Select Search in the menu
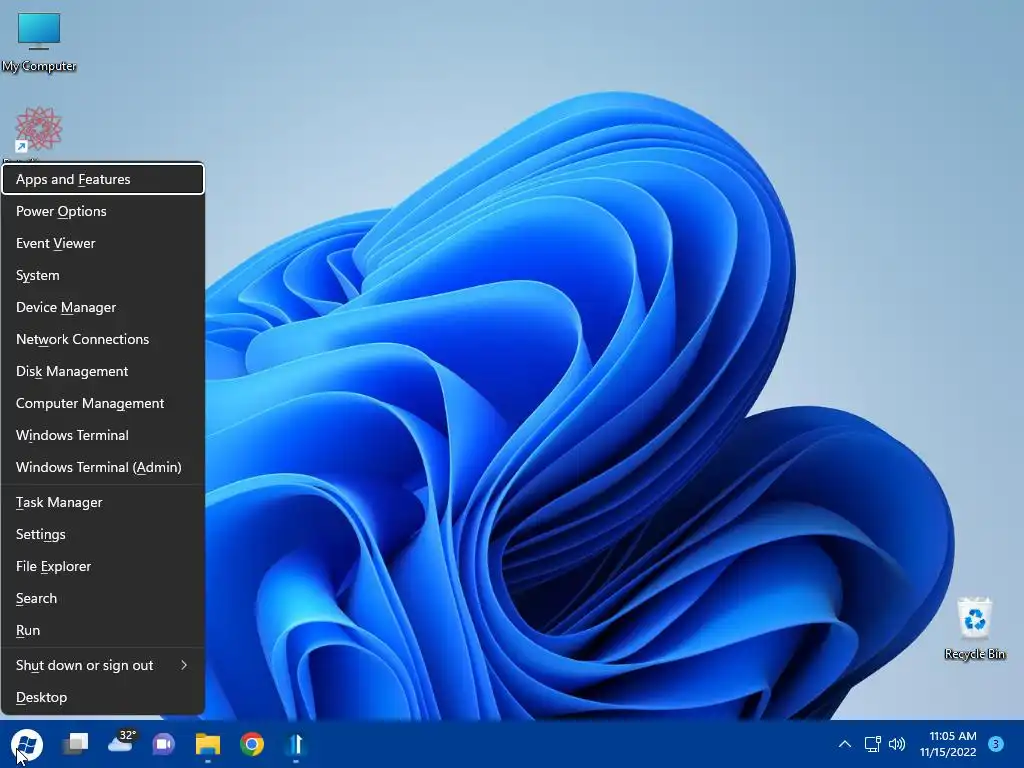Screen dimensions: 1024x768 [x=103, y=598]
